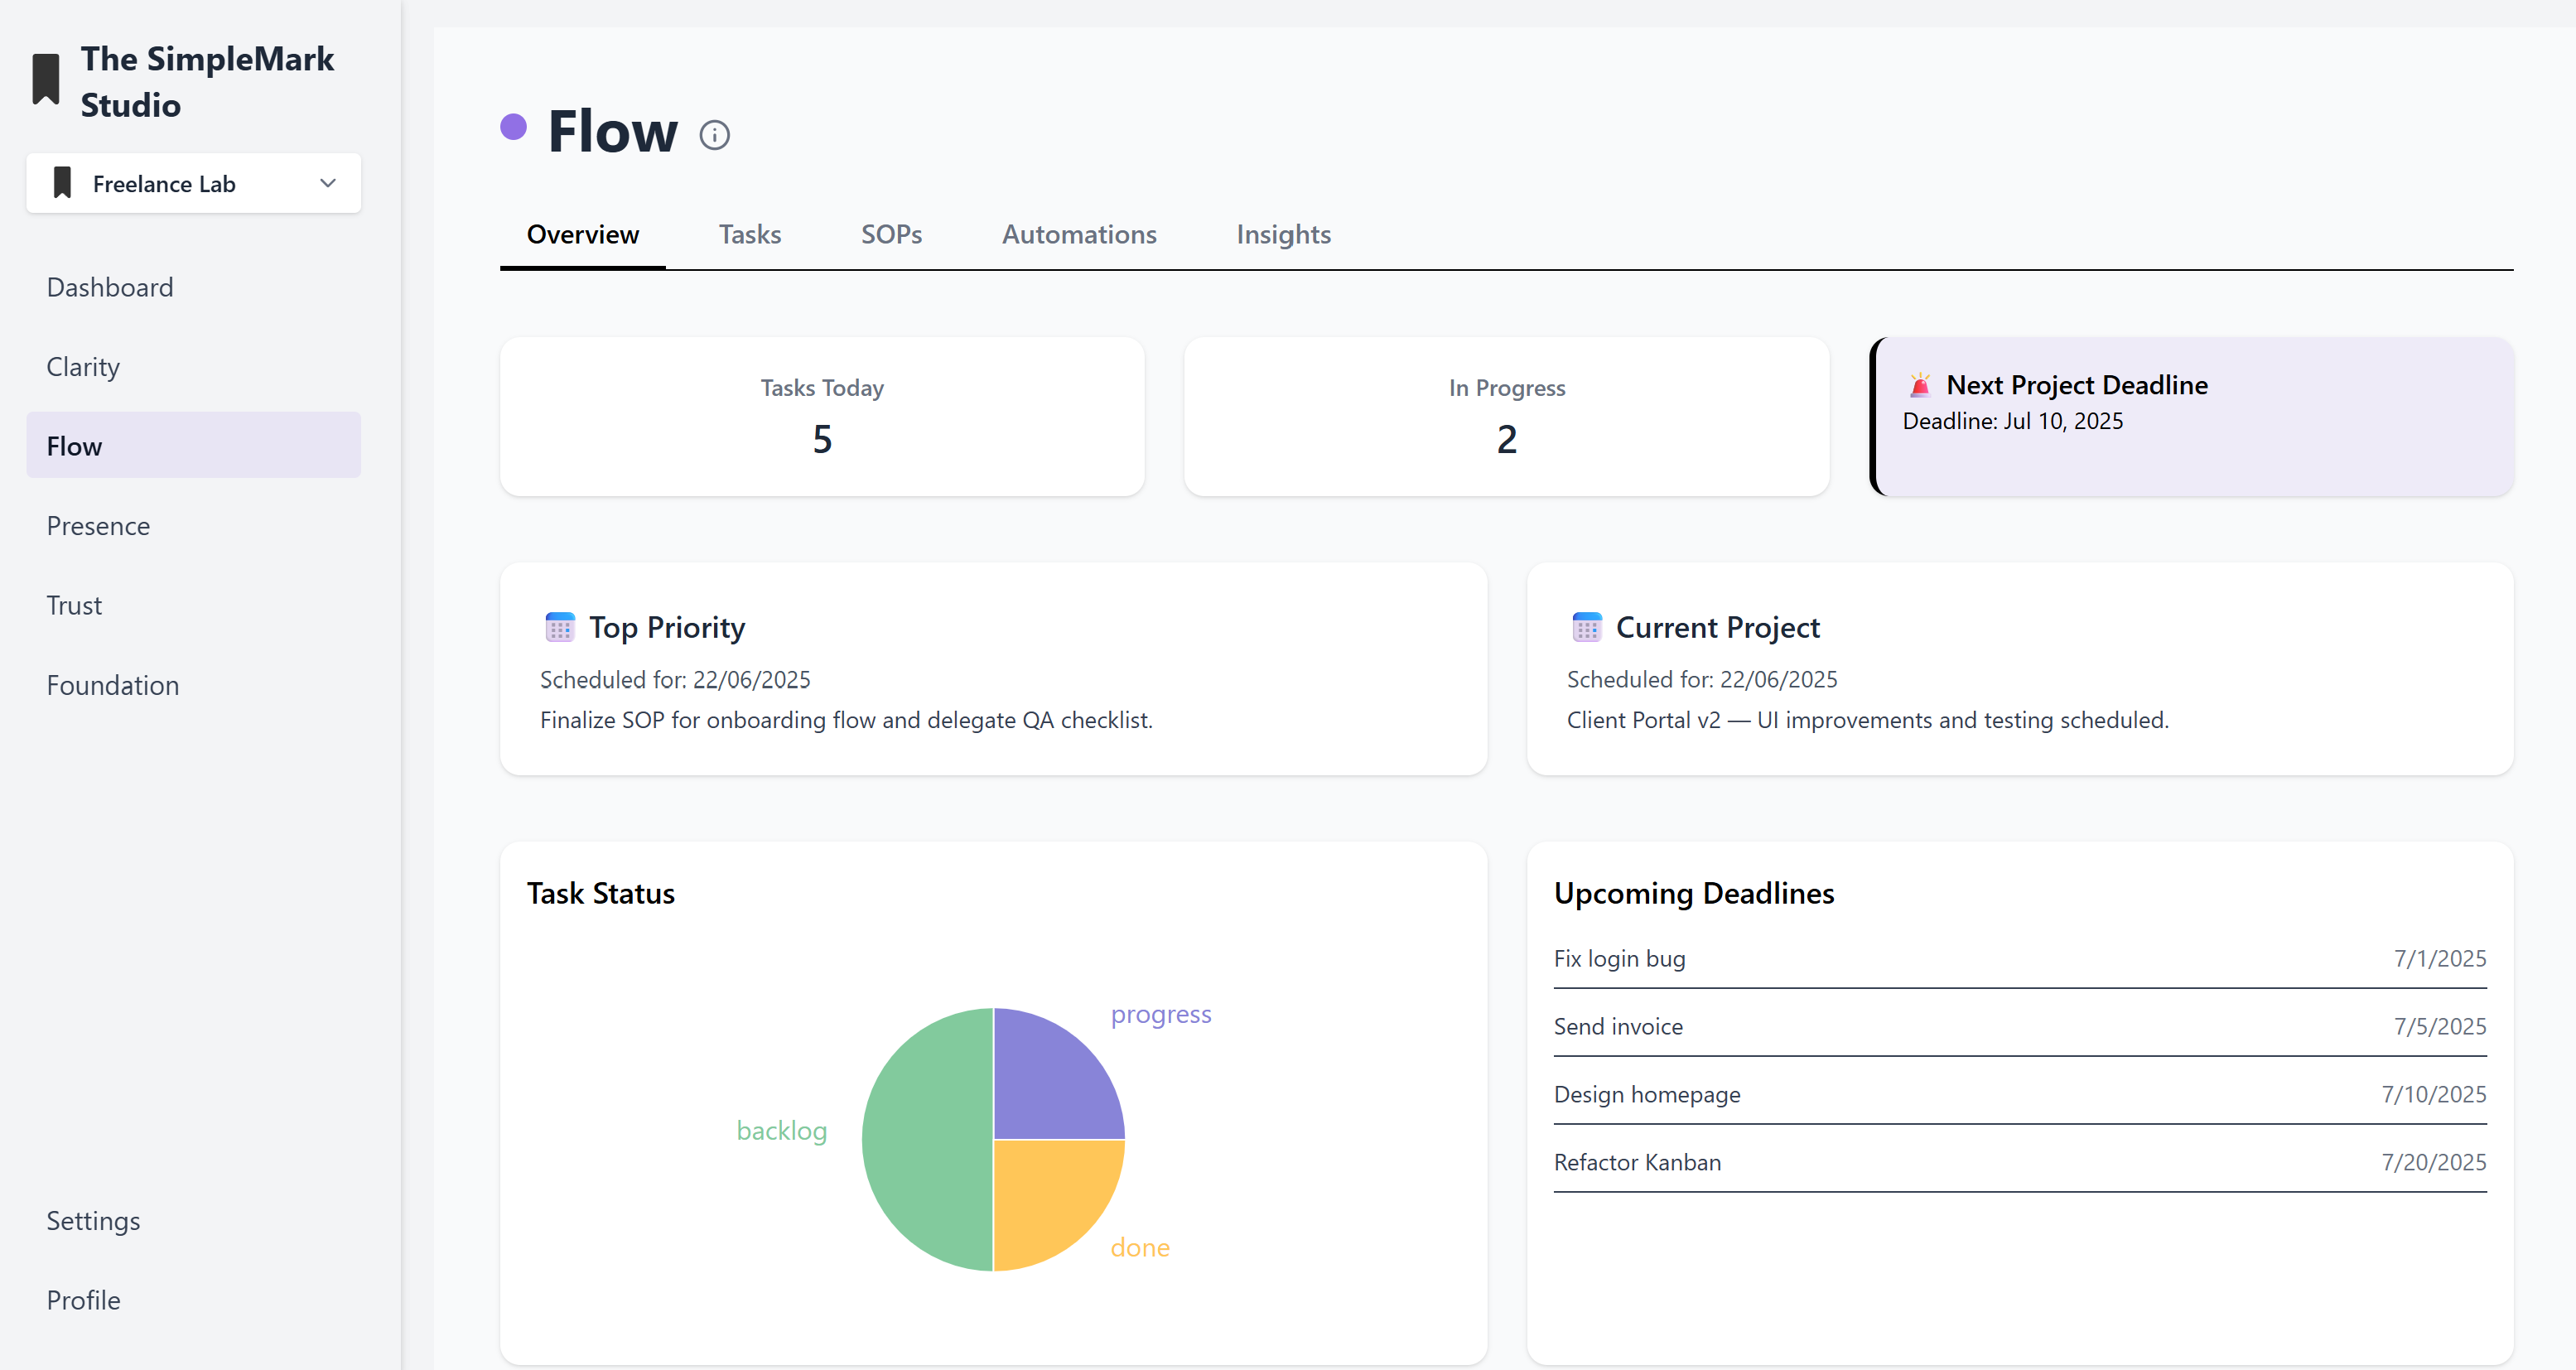Click the 7/20/2025 deadline date
This screenshot has width=2576, height=1370.
point(2434,1163)
